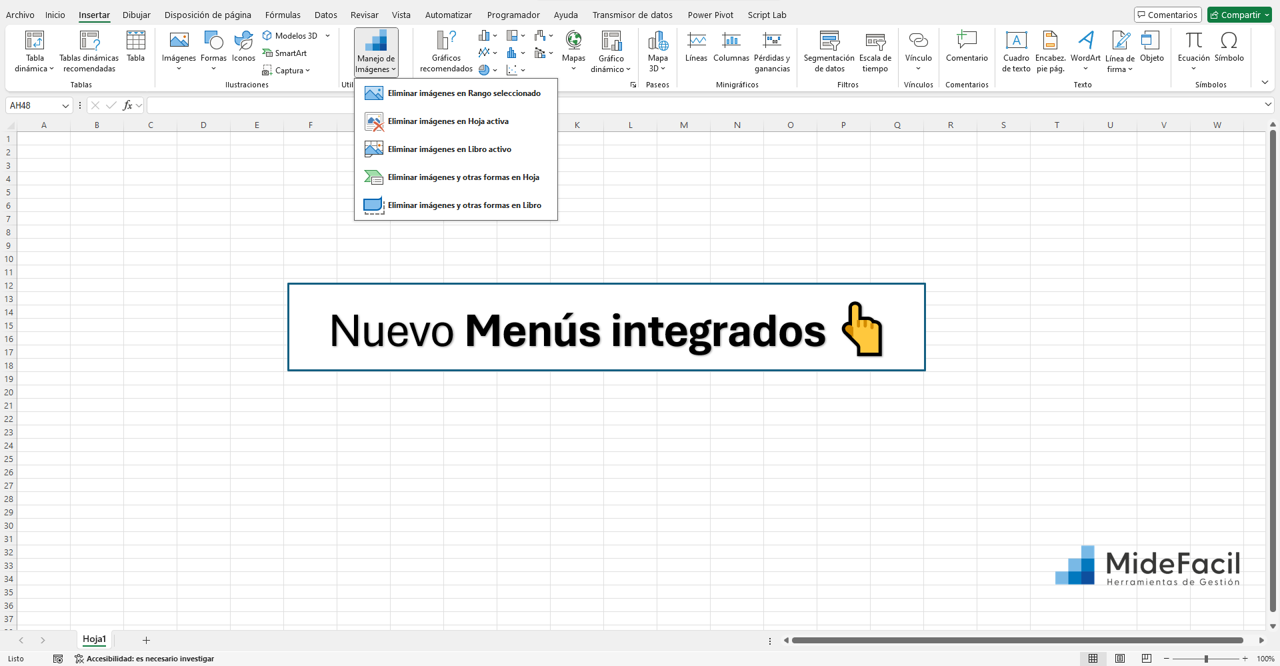
Task: Insert a SmartArt graphic
Action: (x=287, y=52)
